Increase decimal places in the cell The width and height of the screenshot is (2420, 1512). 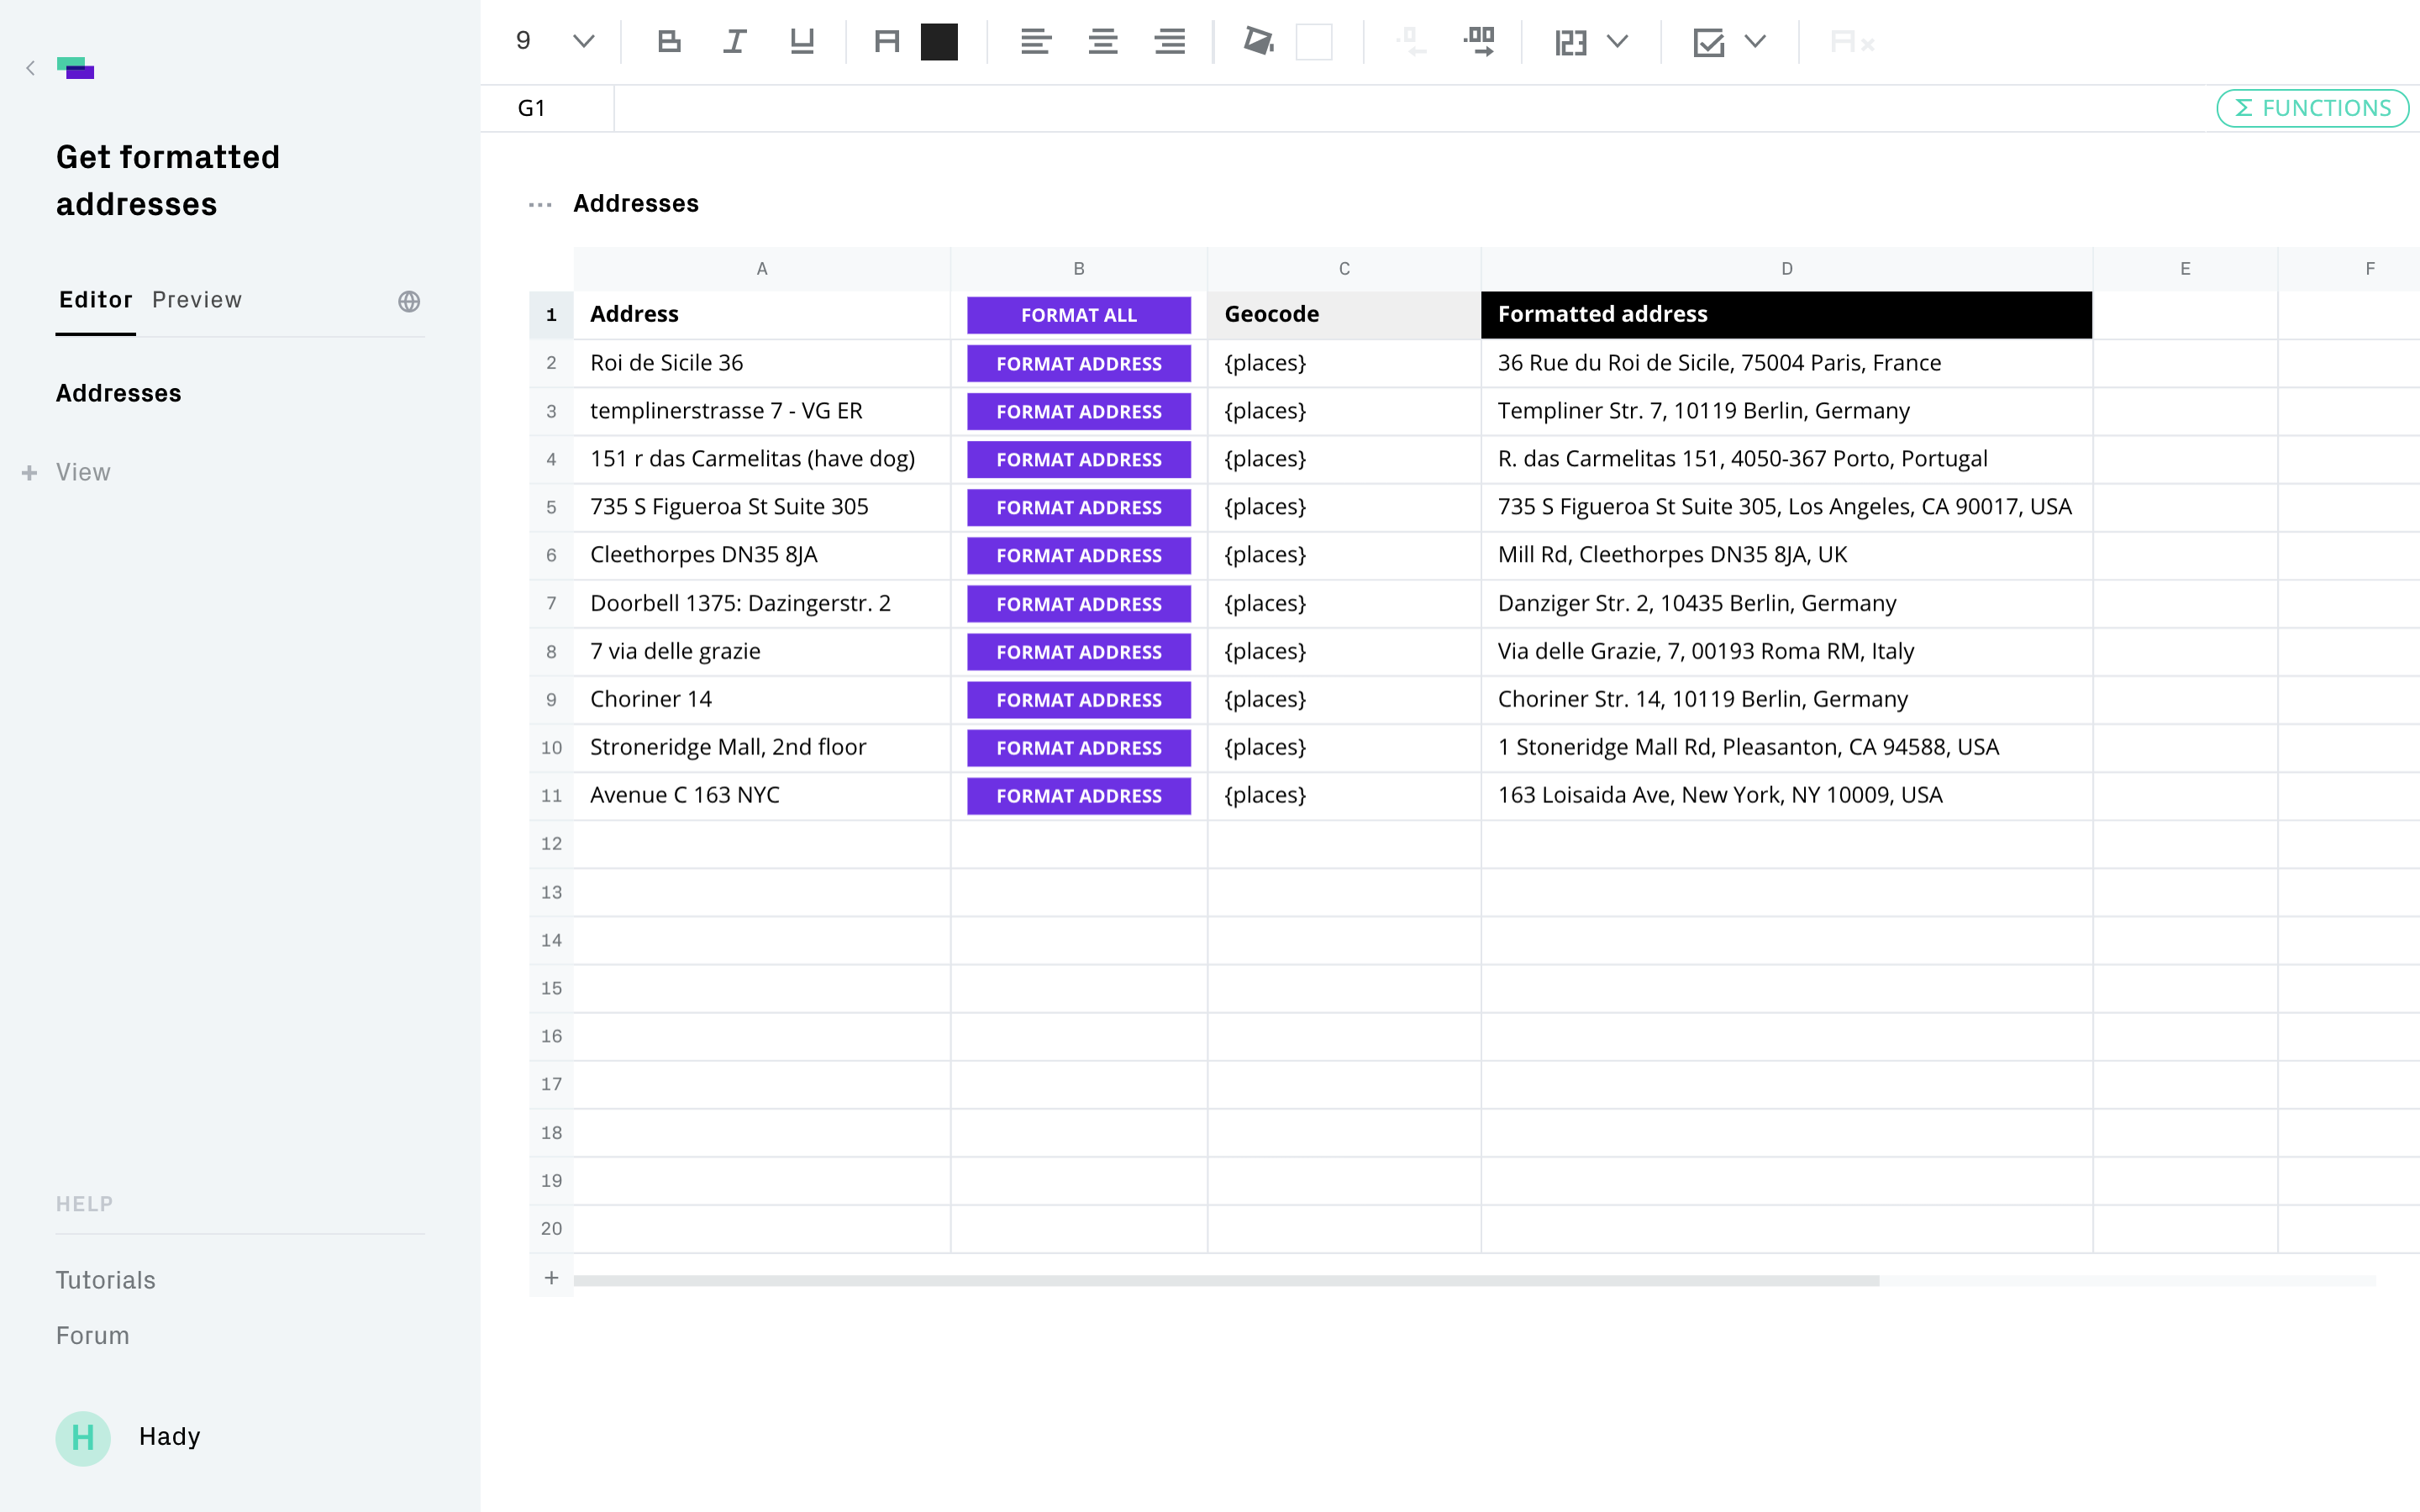1478,42
